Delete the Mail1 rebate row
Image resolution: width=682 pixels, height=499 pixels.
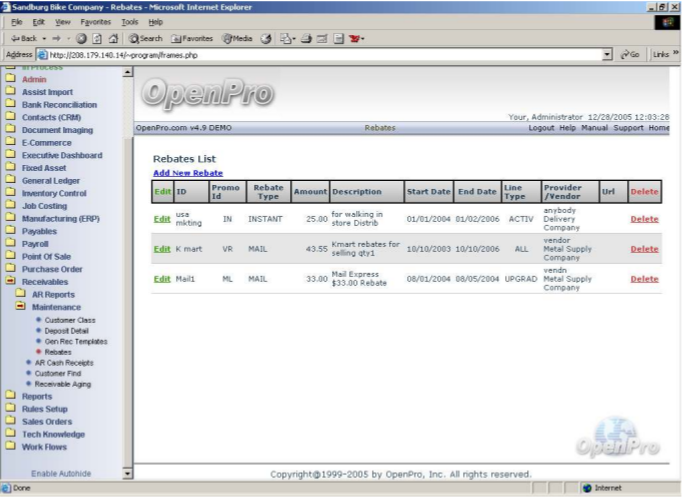[644, 279]
